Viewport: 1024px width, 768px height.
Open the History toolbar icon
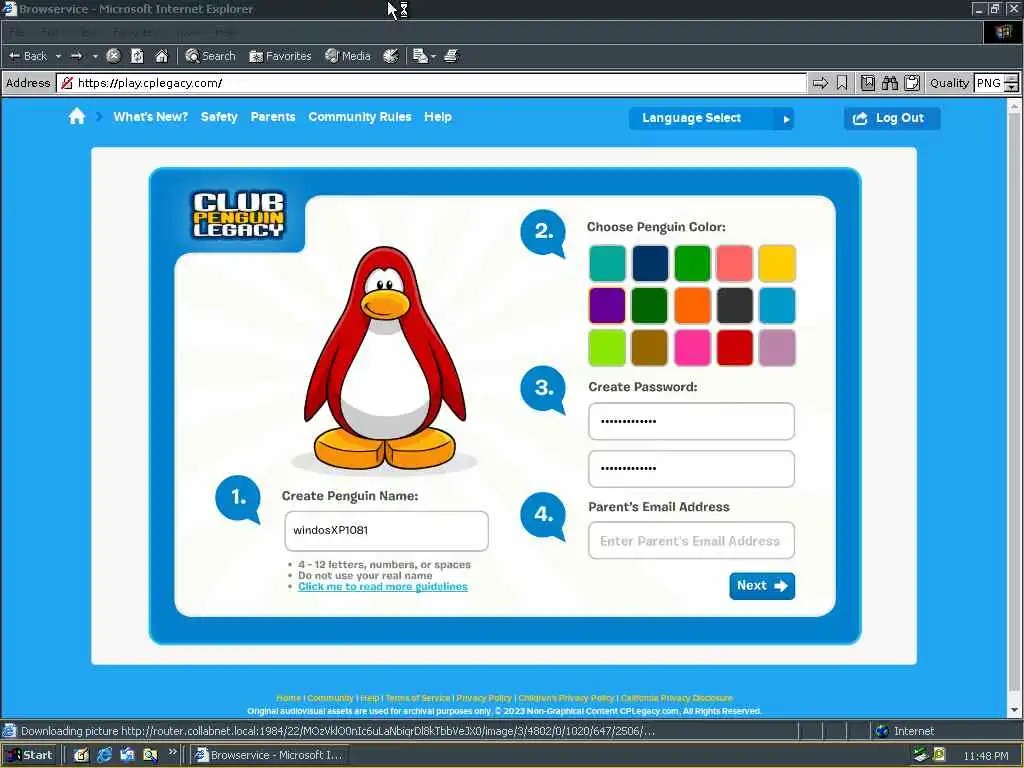coord(391,56)
